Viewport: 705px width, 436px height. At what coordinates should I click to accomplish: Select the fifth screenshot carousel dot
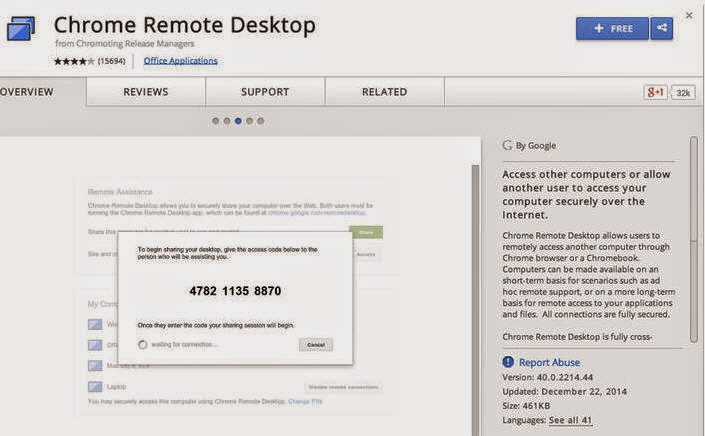[261, 121]
